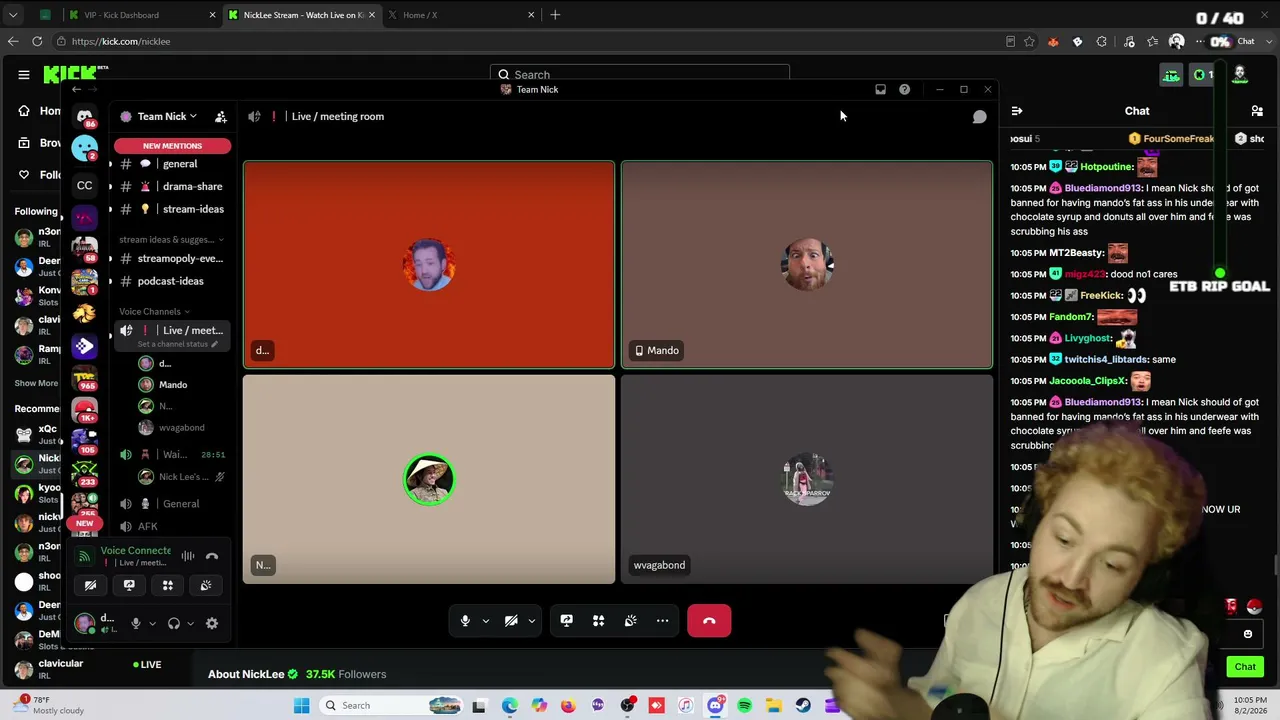
Task: Share screen from the sidebar voice panel
Action: [x=129, y=585]
